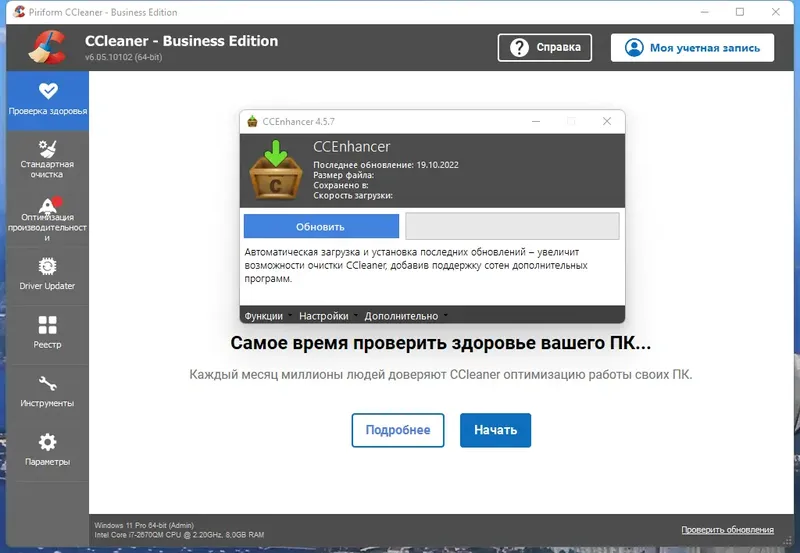The width and height of the screenshot is (800, 553).
Task: Click the Подробнее button
Action: tap(398, 430)
